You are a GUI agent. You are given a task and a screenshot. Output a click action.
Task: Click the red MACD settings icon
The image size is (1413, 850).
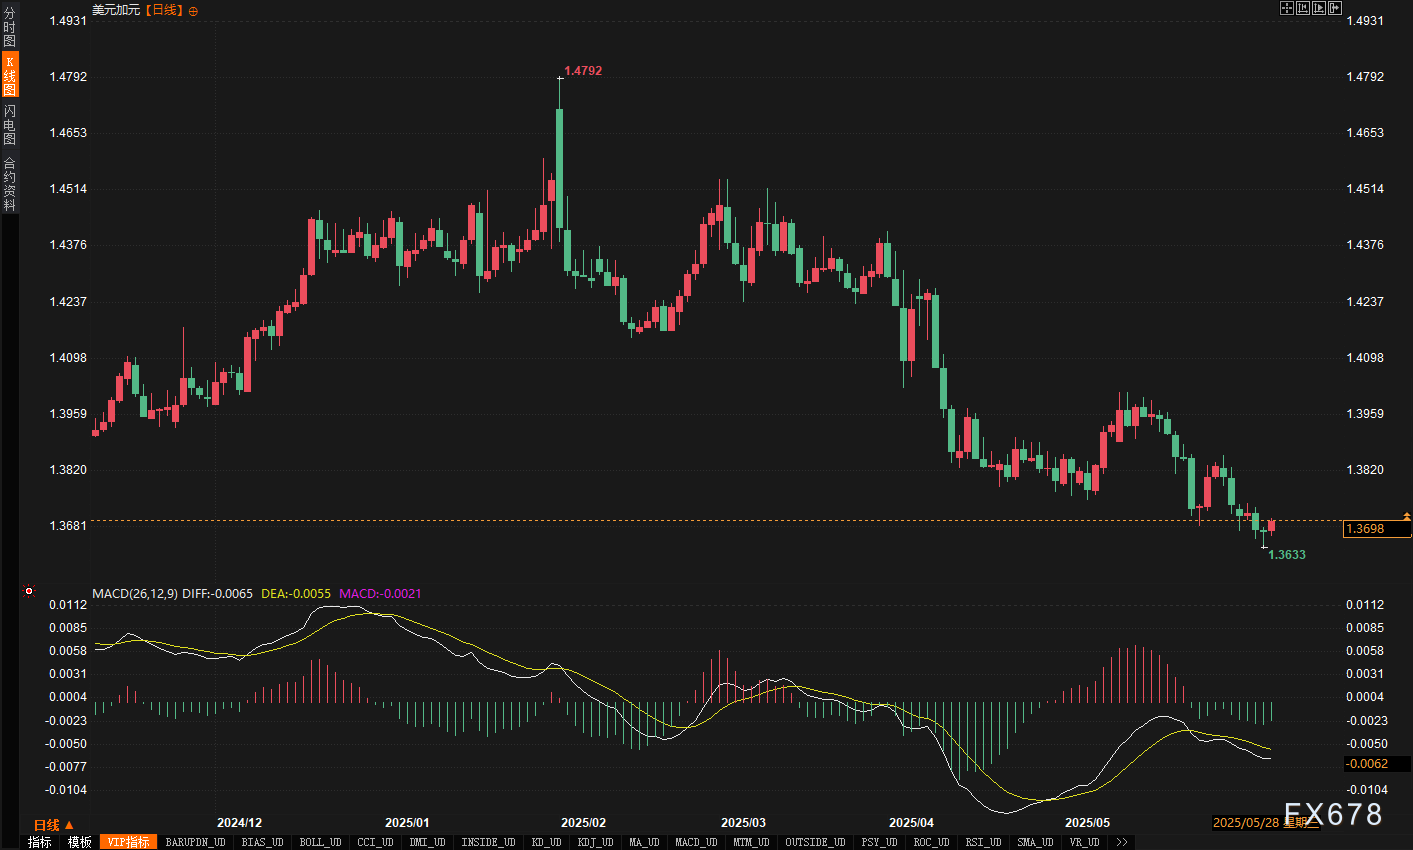29,591
